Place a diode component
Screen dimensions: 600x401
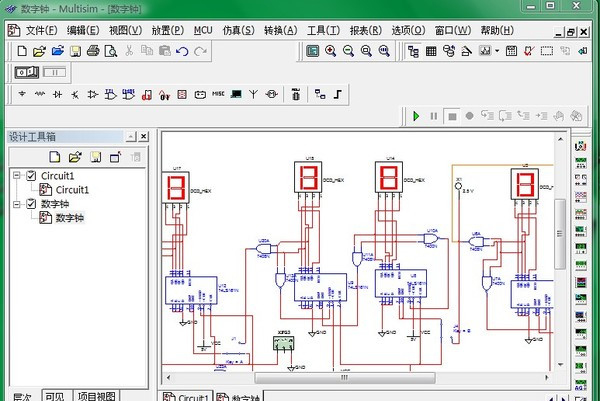[x=57, y=94]
